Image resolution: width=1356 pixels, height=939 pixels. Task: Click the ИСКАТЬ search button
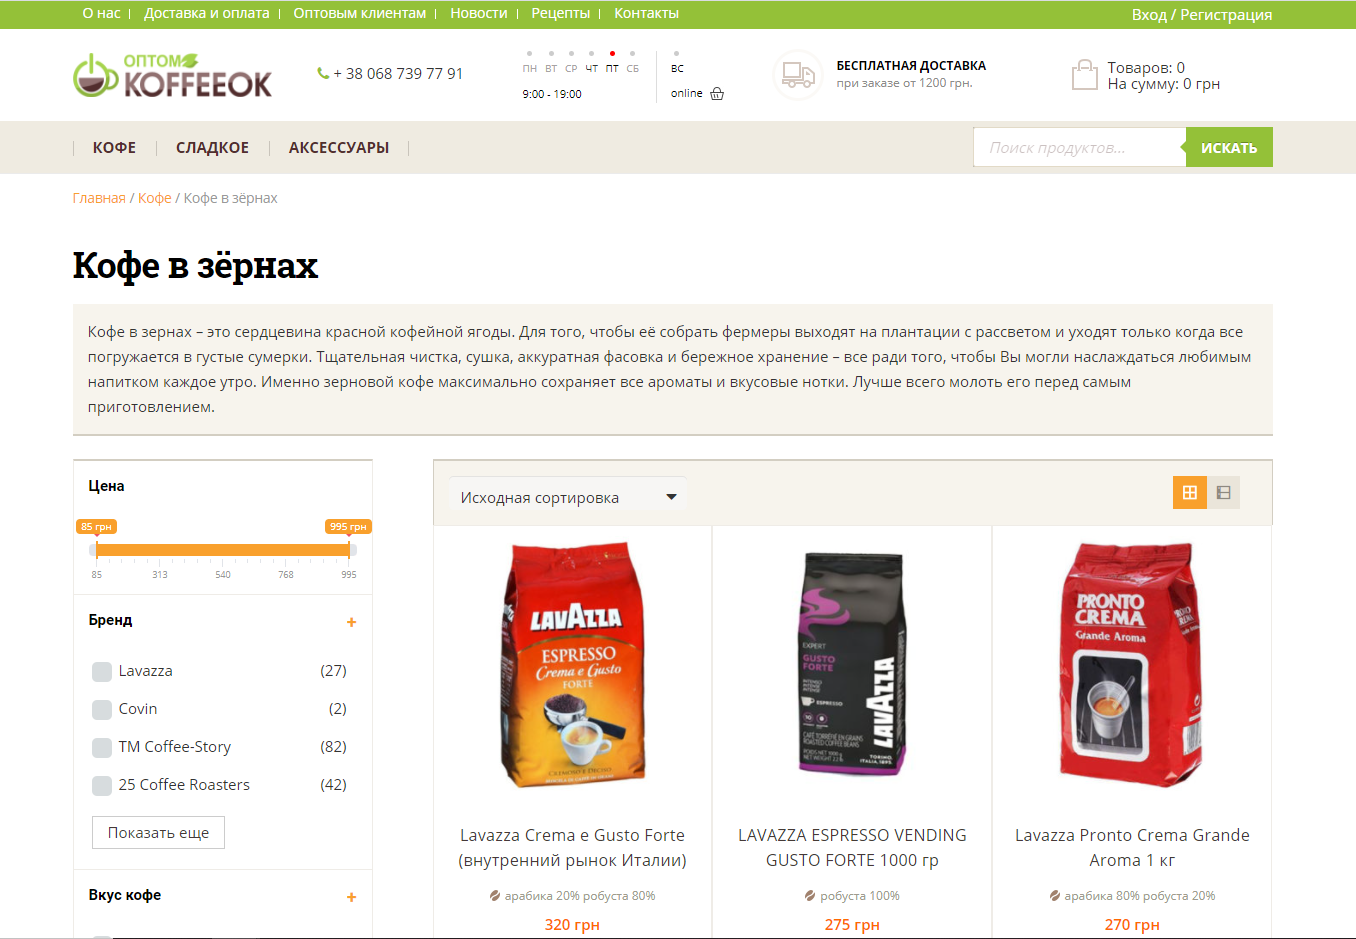click(1229, 147)
